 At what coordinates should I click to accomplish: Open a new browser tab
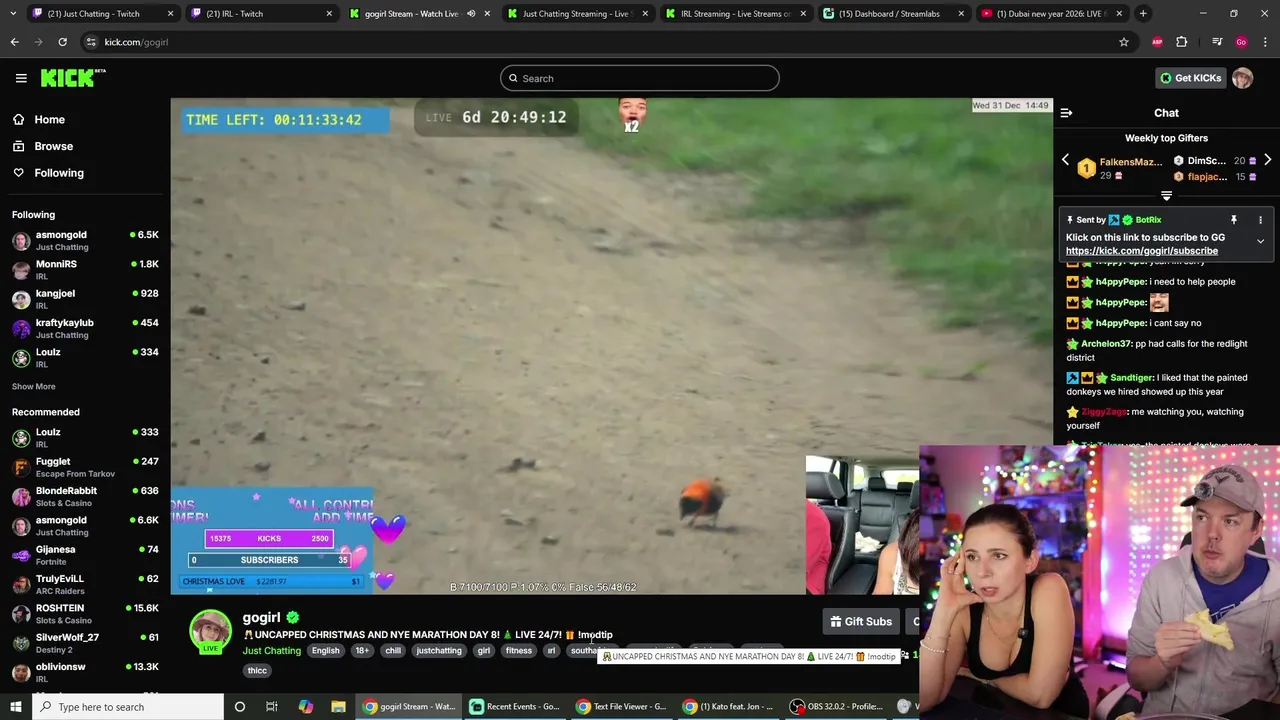pyautogui.click(x=1143, y=14)
